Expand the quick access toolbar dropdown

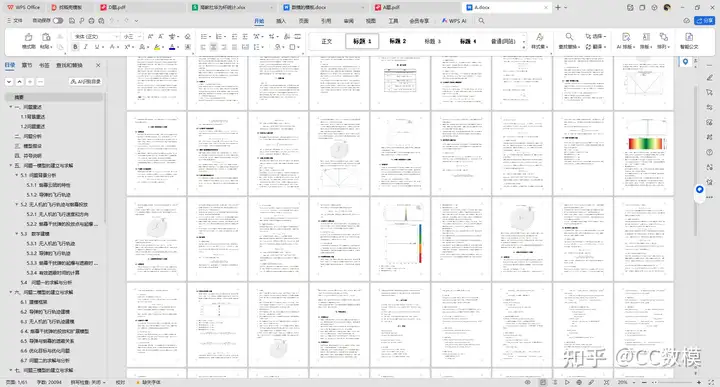point(136,21)
